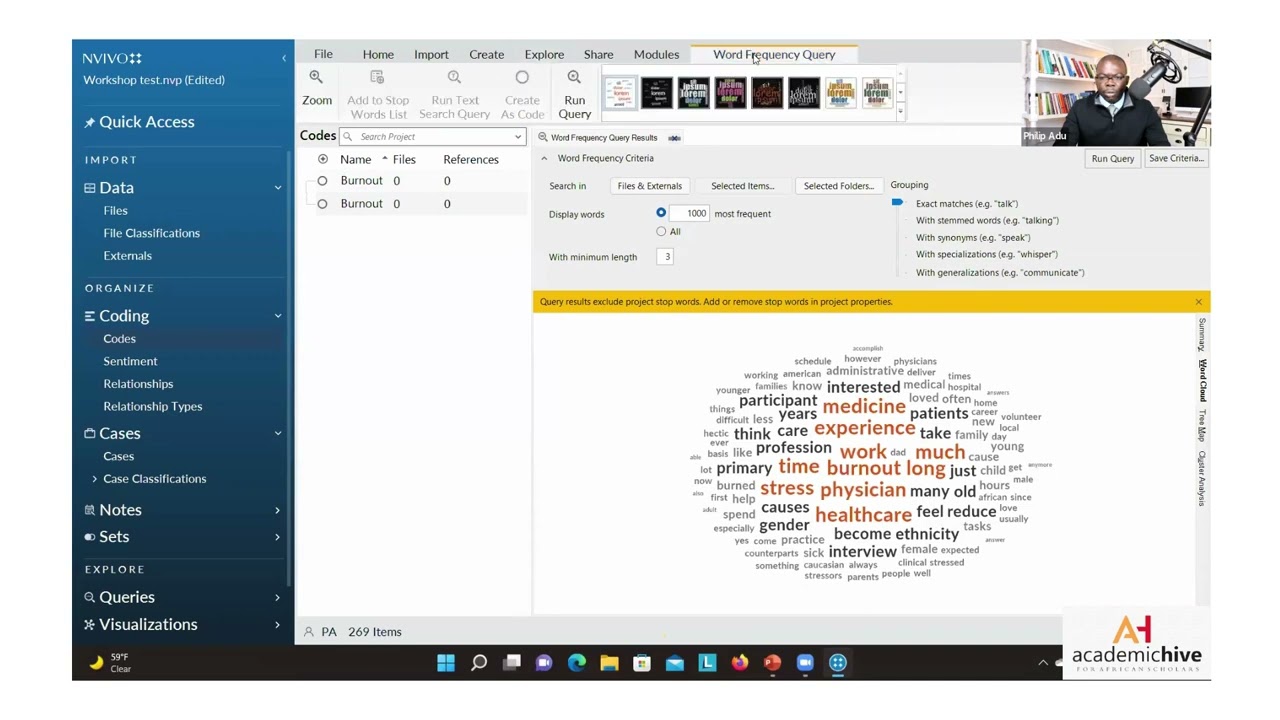Open Zoom app from the taskbar
Viewport: 1280px width, 720px height.
(x=805, y=662)
